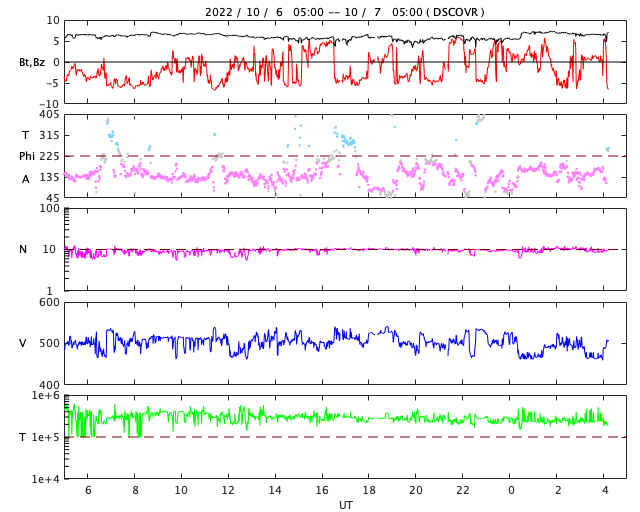This screenshot has height=512, width=640.
Task: Click the '315' tick label
Action: 49,135
